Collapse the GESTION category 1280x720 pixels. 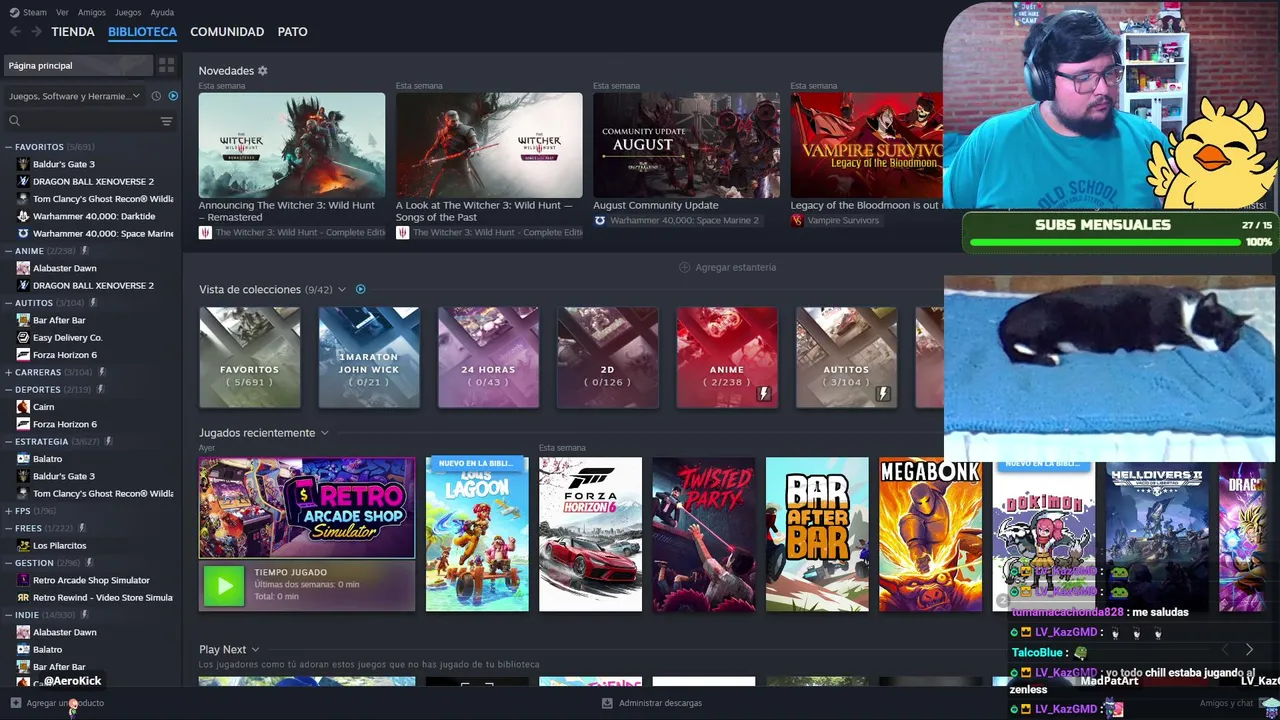[9, 563]
